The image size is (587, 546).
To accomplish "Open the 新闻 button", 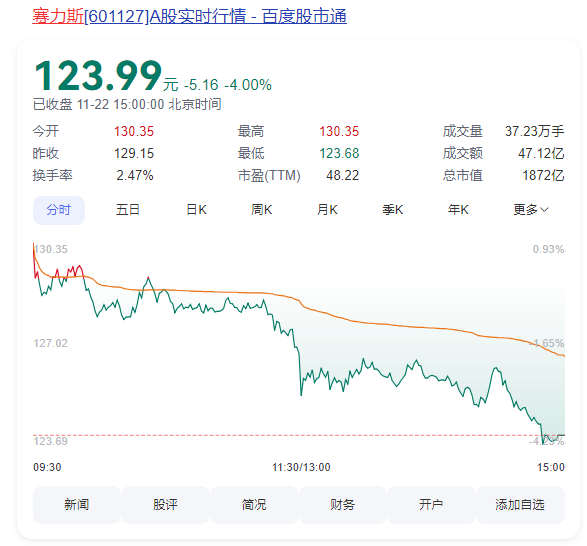I will pos(77,504).
